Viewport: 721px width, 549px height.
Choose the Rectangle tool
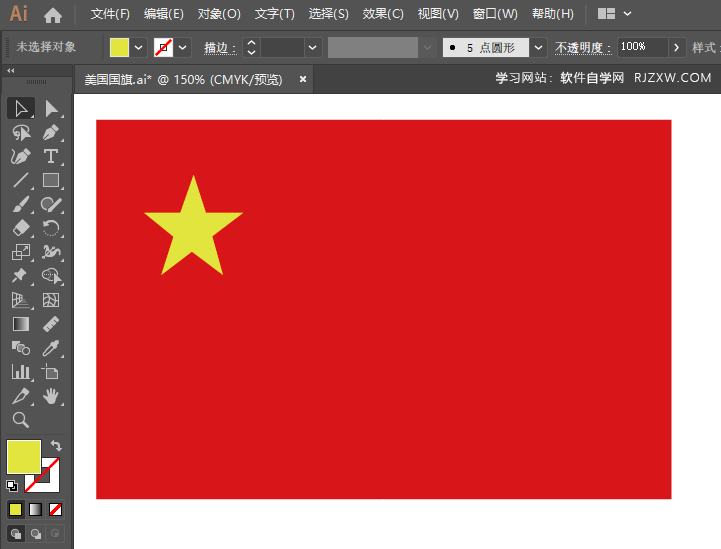(x=51, y=180)
